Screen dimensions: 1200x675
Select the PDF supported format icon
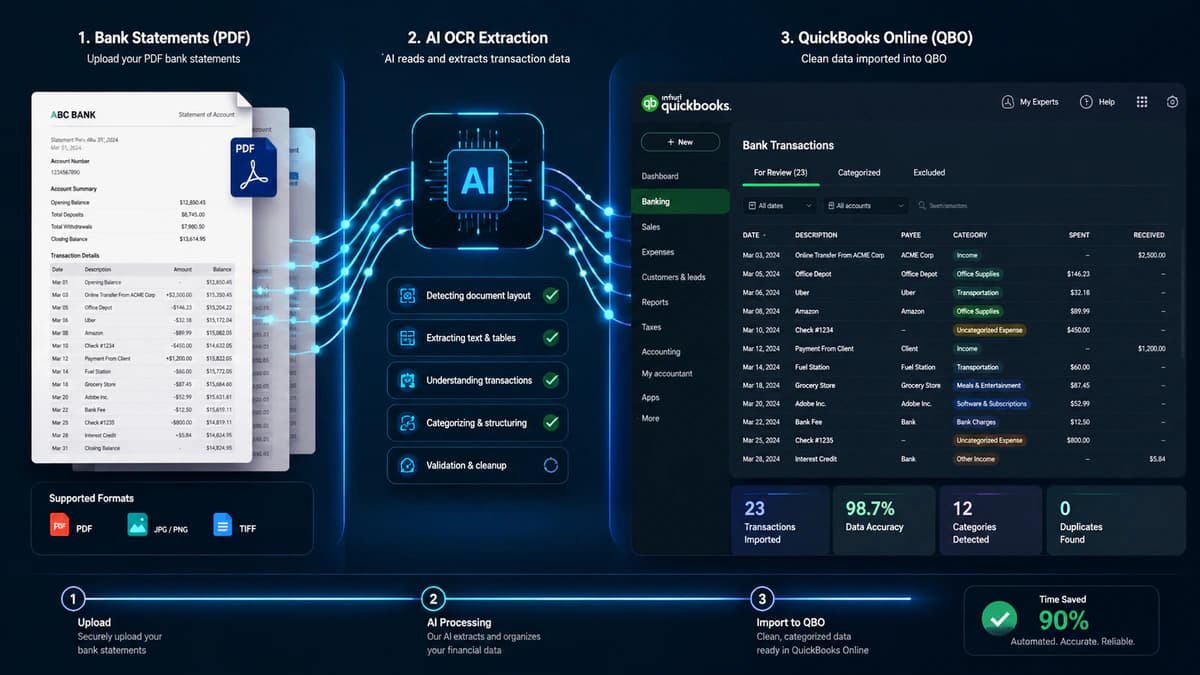pos(59,525)
